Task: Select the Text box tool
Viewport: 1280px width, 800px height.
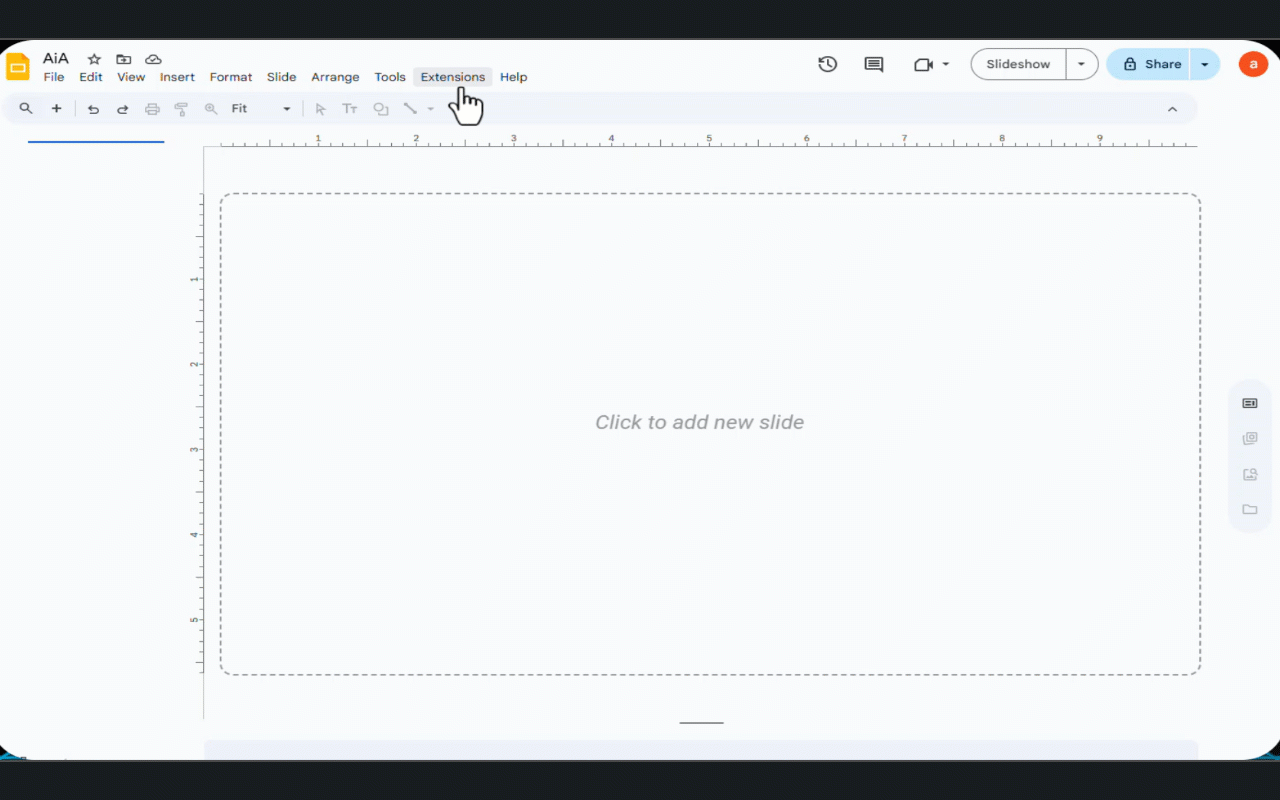Action: [x=349, y=108]
